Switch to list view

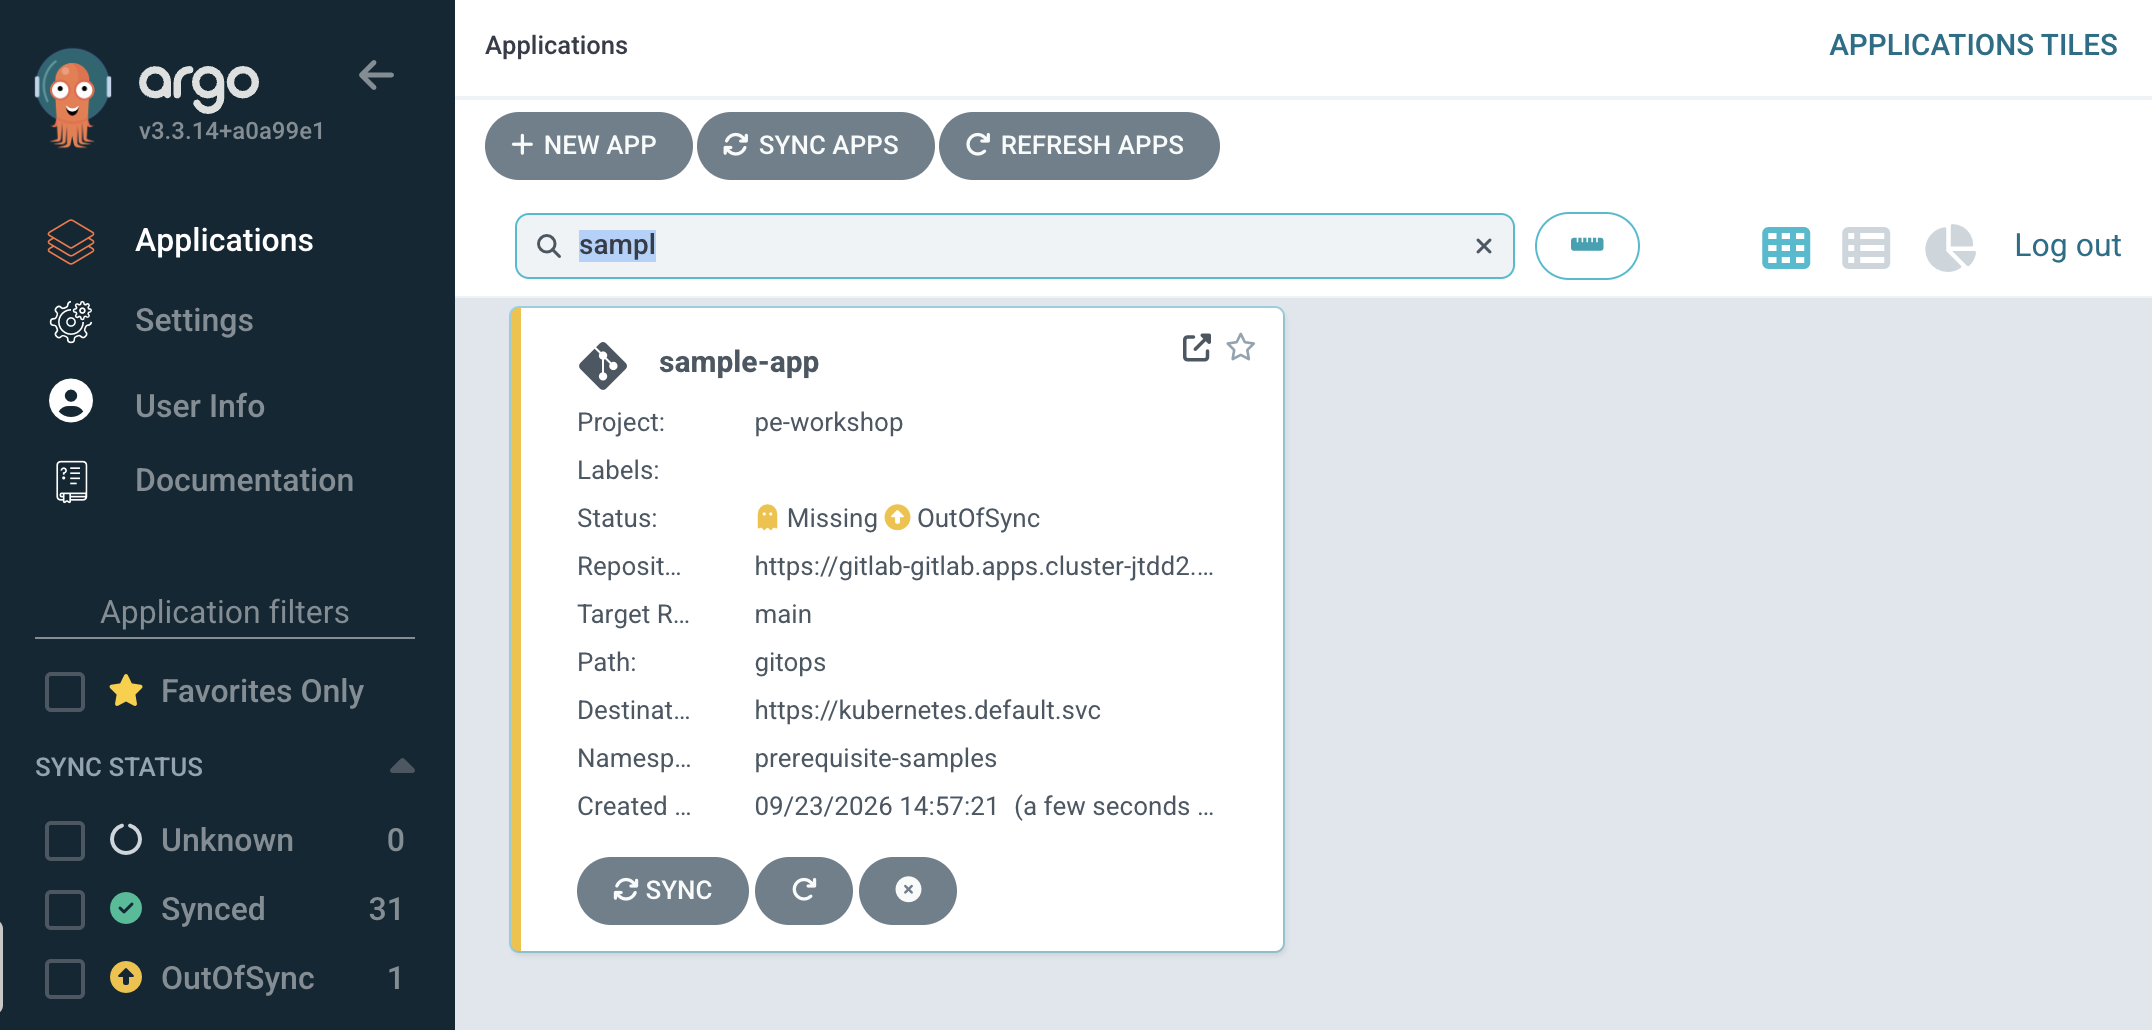(1866, 247)
